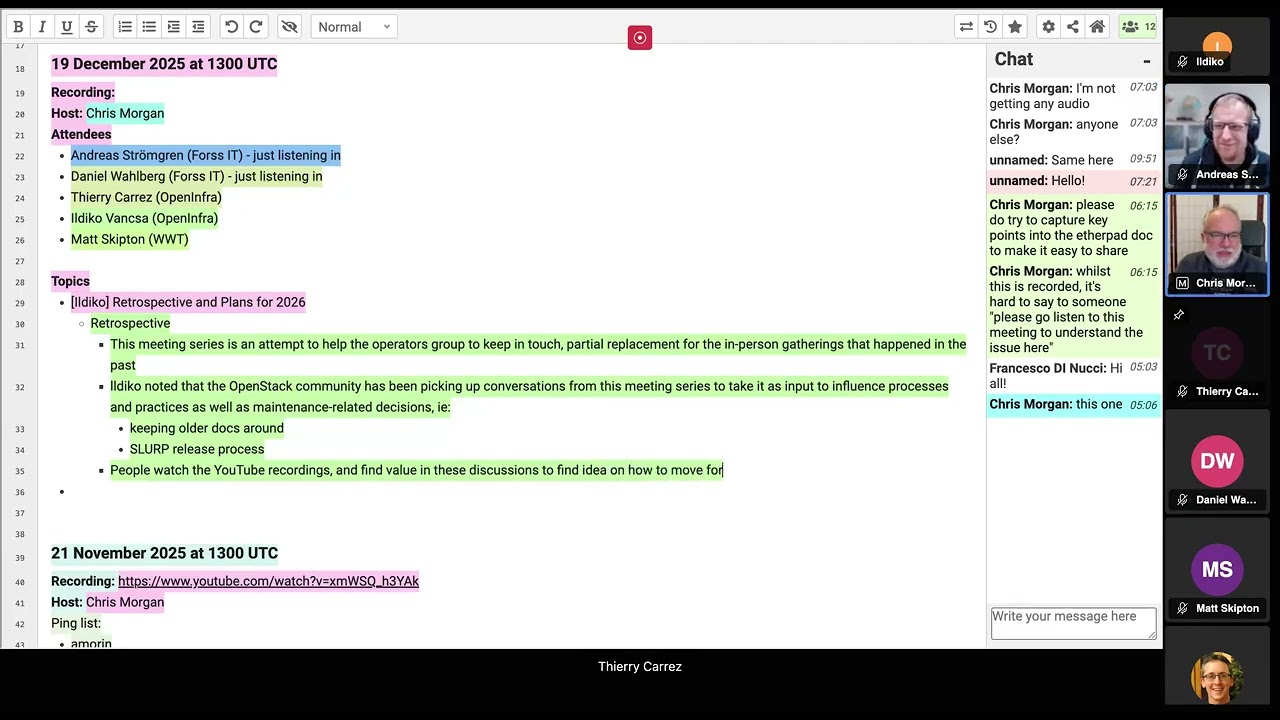Click the 'Ping list:' line

pos(76,623)
